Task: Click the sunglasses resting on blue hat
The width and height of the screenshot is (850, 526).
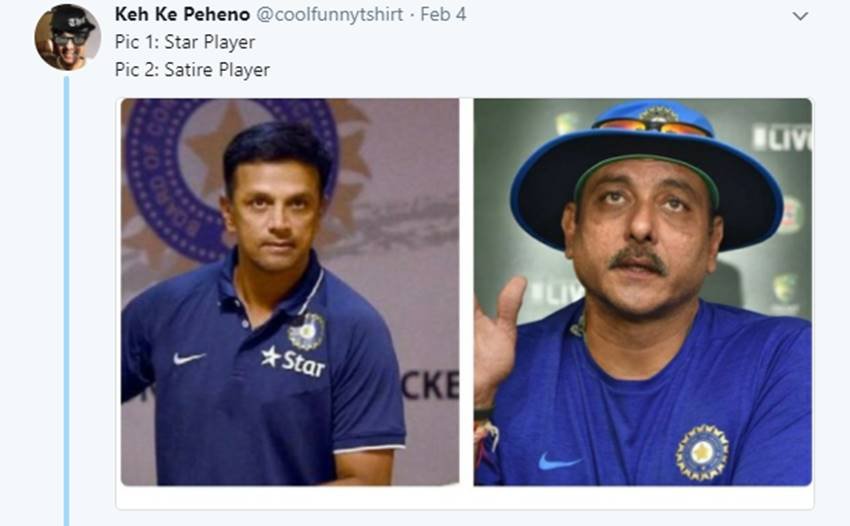Action: click(x=652, y=126)
